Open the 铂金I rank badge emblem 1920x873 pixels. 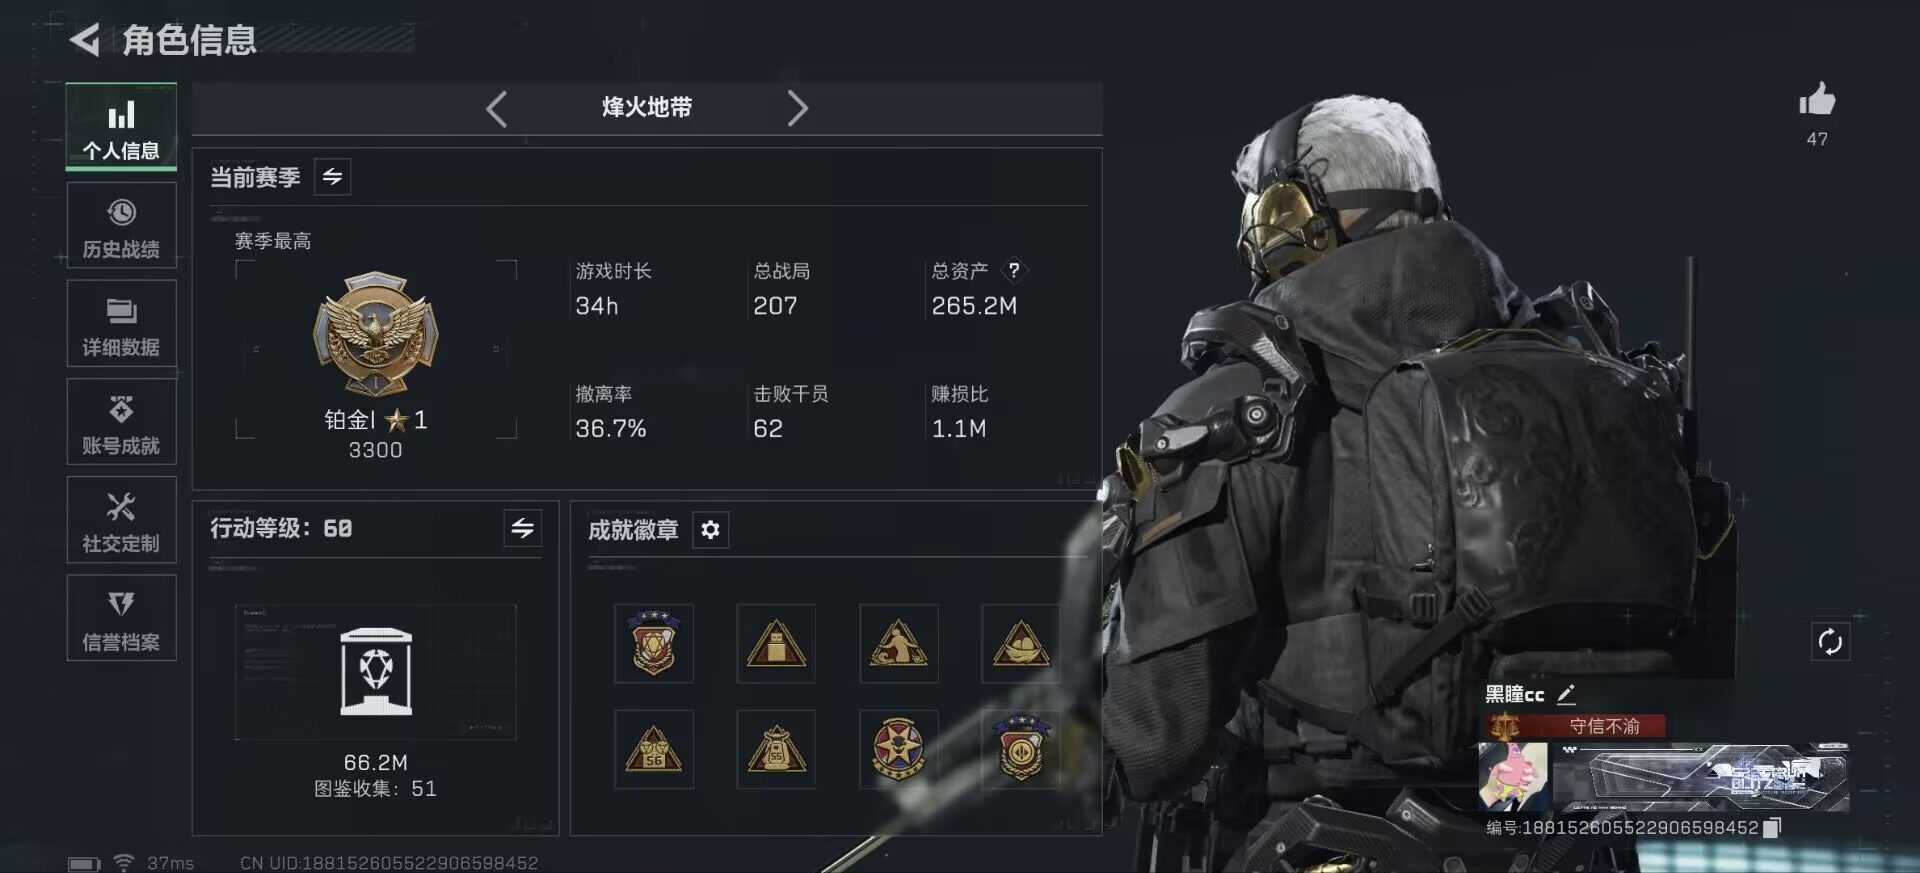click(x=376, y=334)
